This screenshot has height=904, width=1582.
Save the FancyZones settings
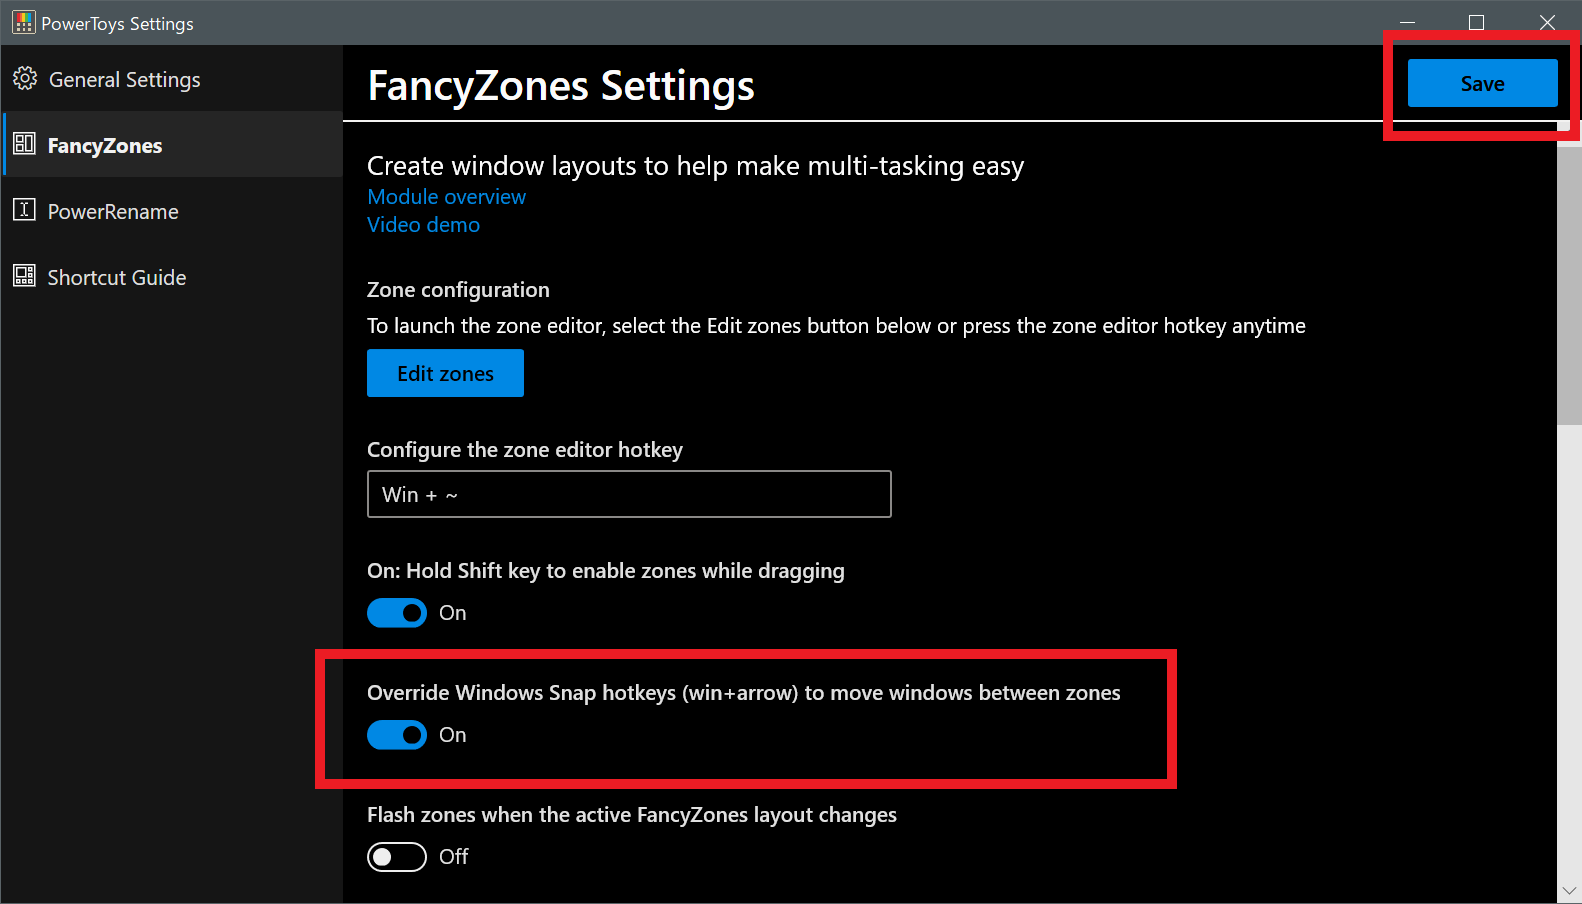coord(1482,83)
